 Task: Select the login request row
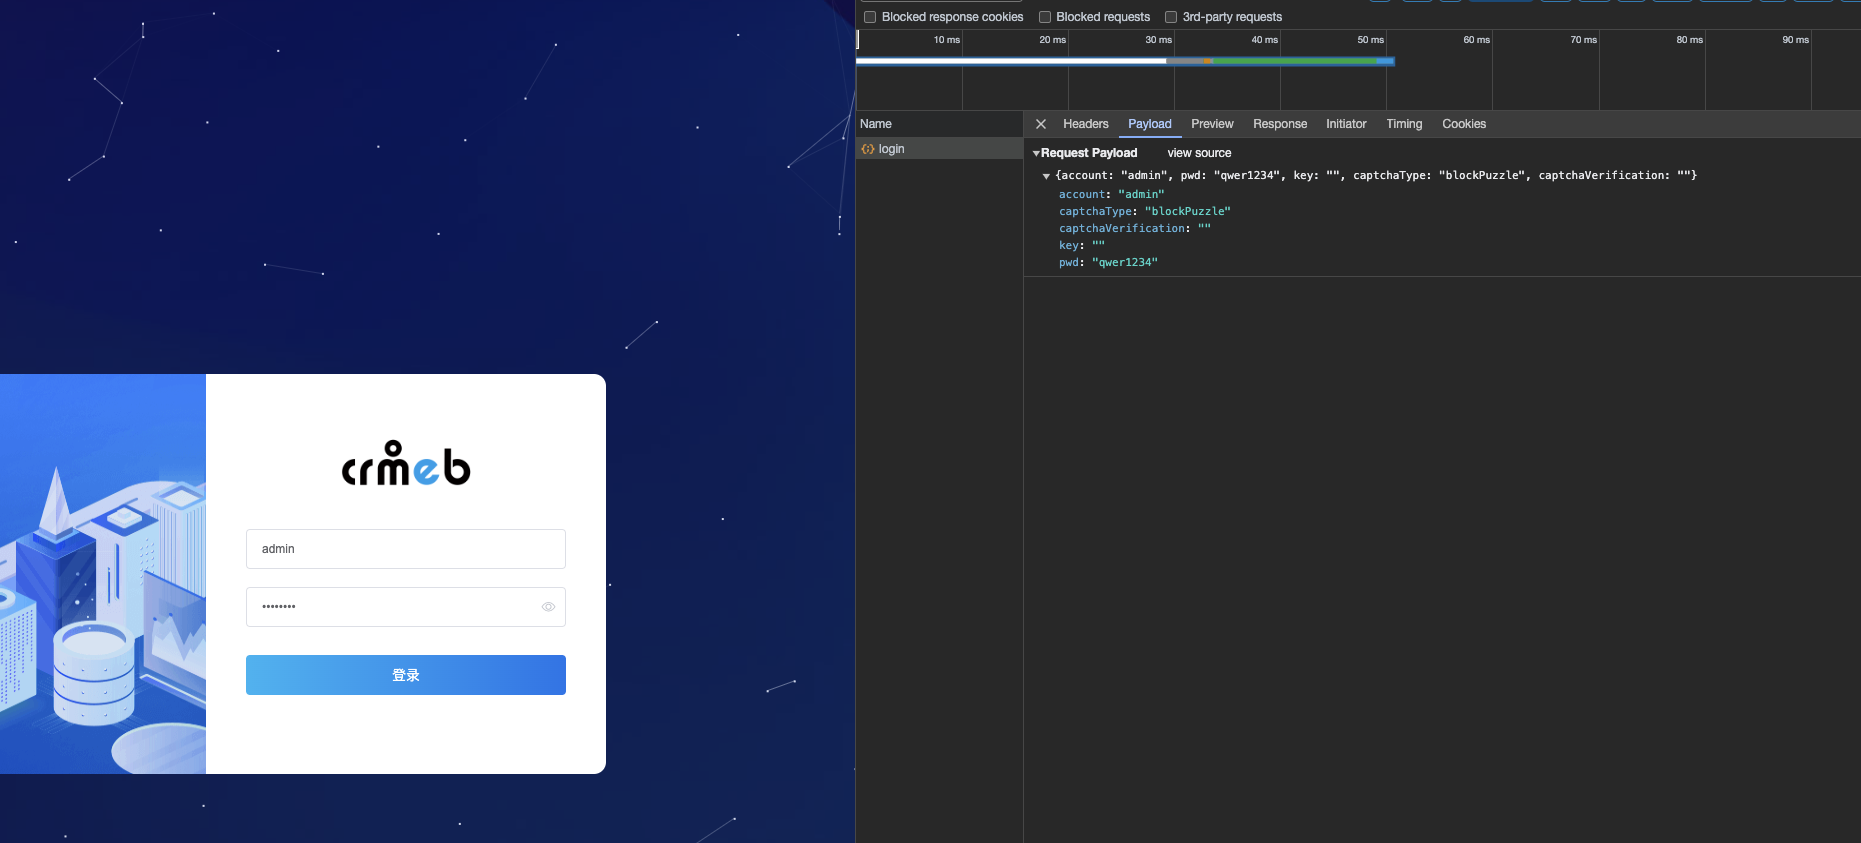click(x=939, y=149)
